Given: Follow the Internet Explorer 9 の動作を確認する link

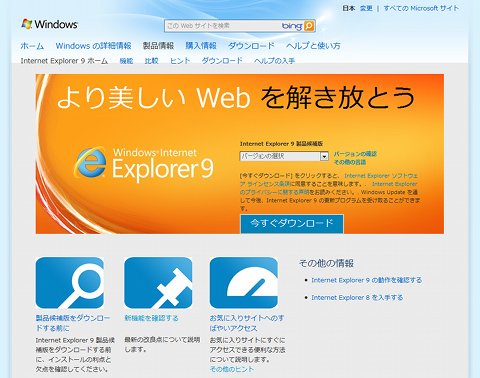Looking at the screenshot, I should (366, 280).
